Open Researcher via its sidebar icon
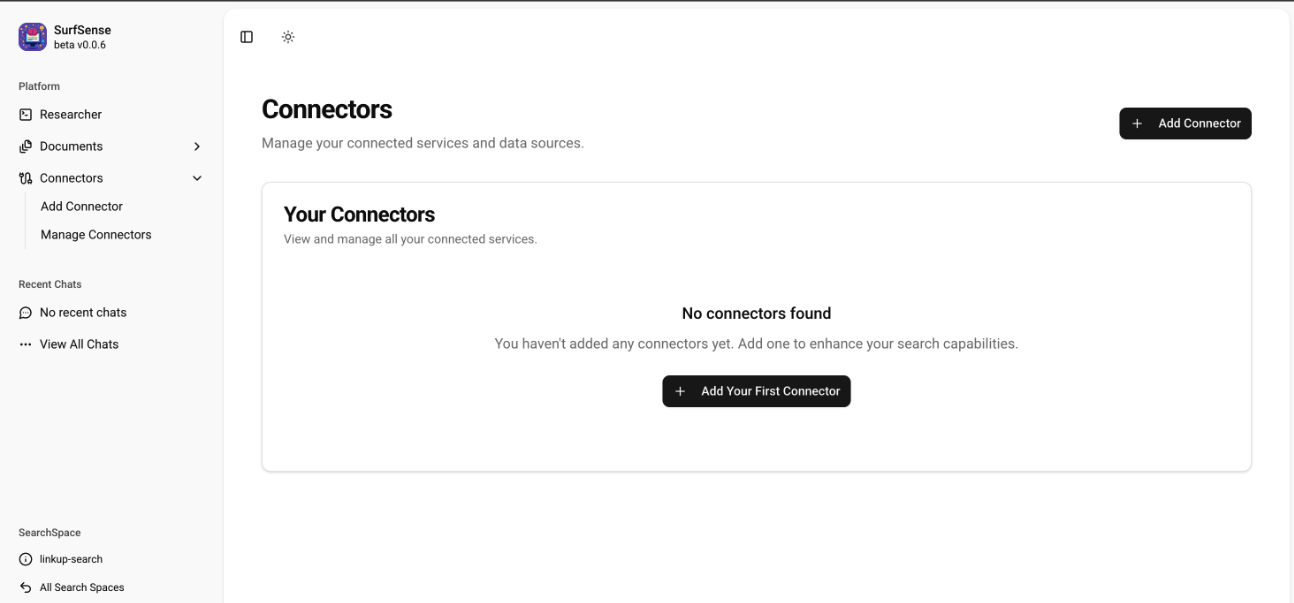Viewport: 1294px width, 603px height. 25,114
